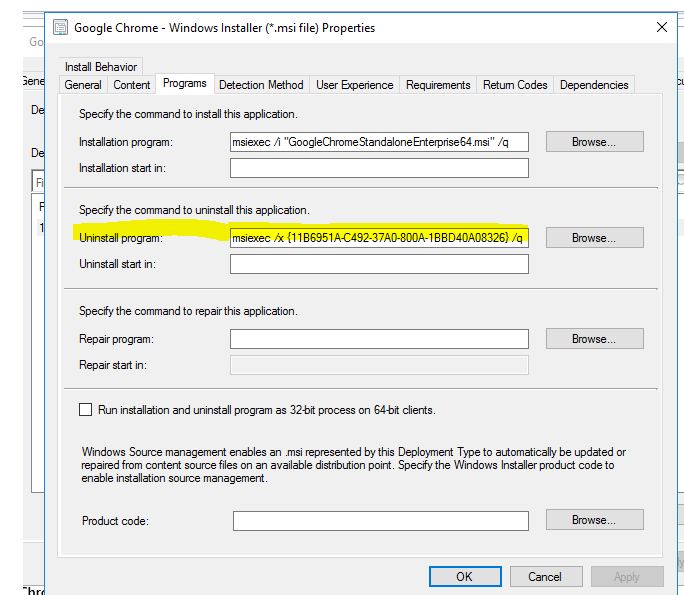Click the 'Uninstall program:' label

(121, 238)
